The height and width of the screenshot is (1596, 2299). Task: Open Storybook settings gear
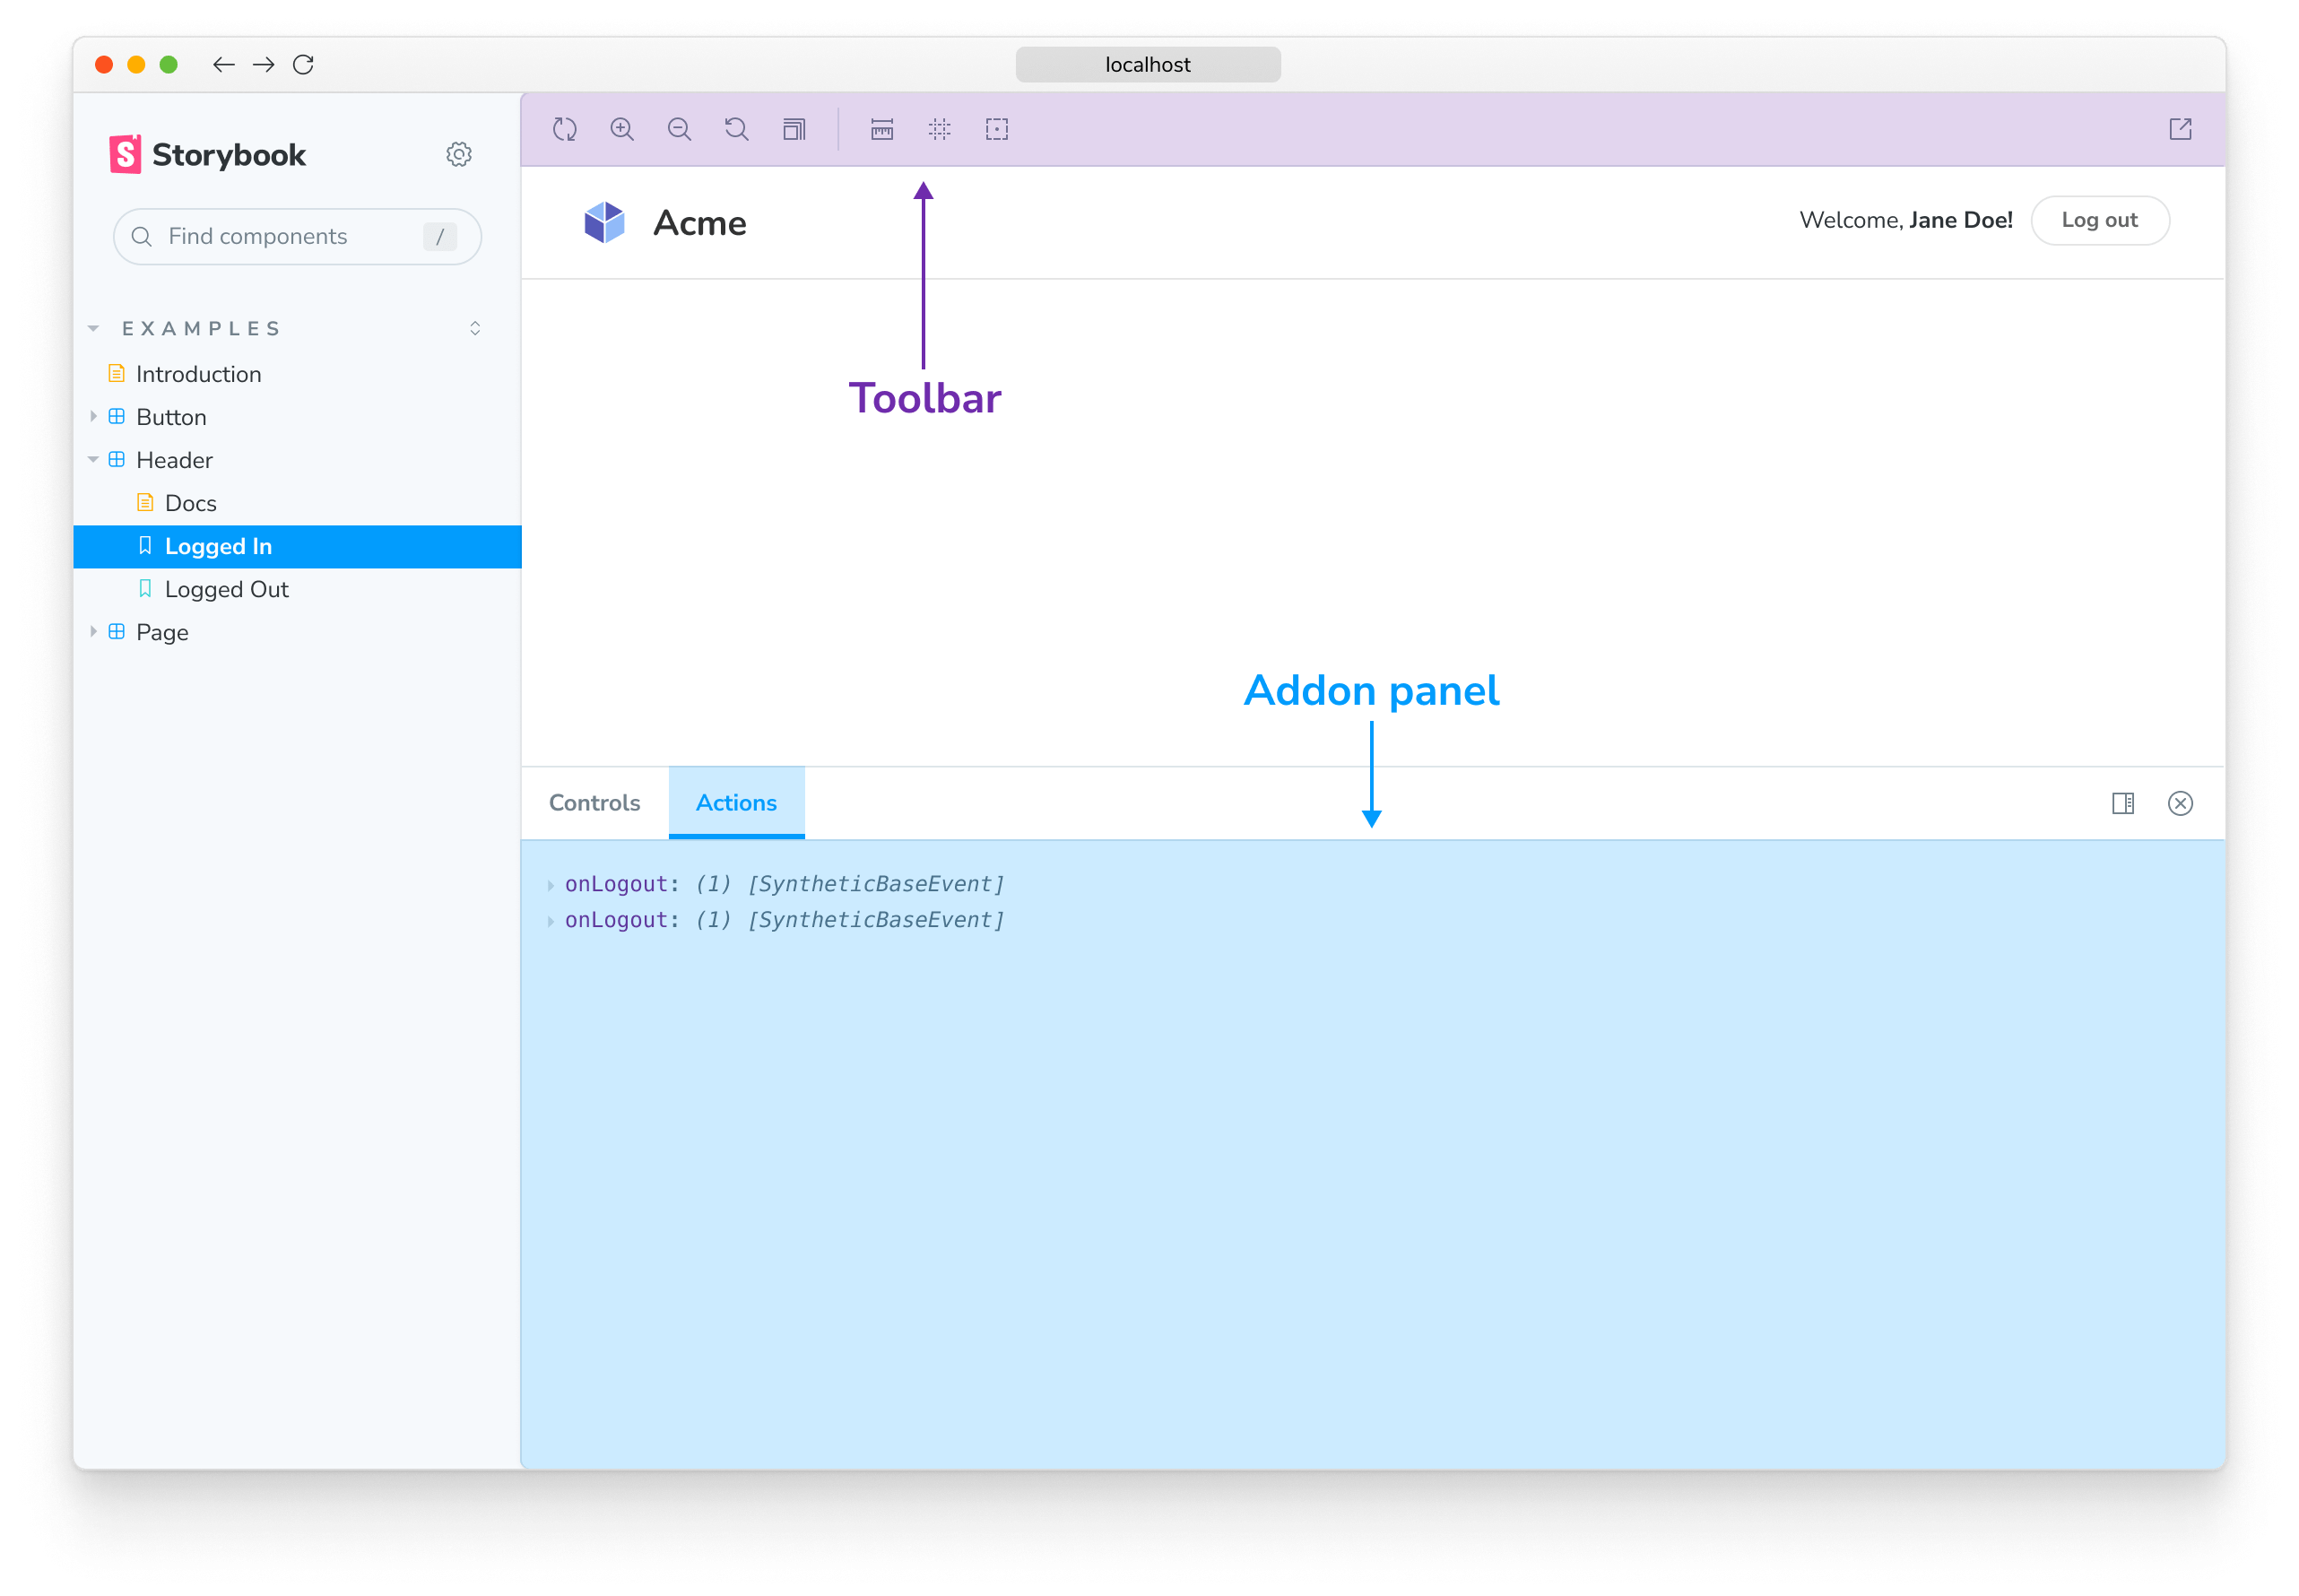(x=459, y=155)
